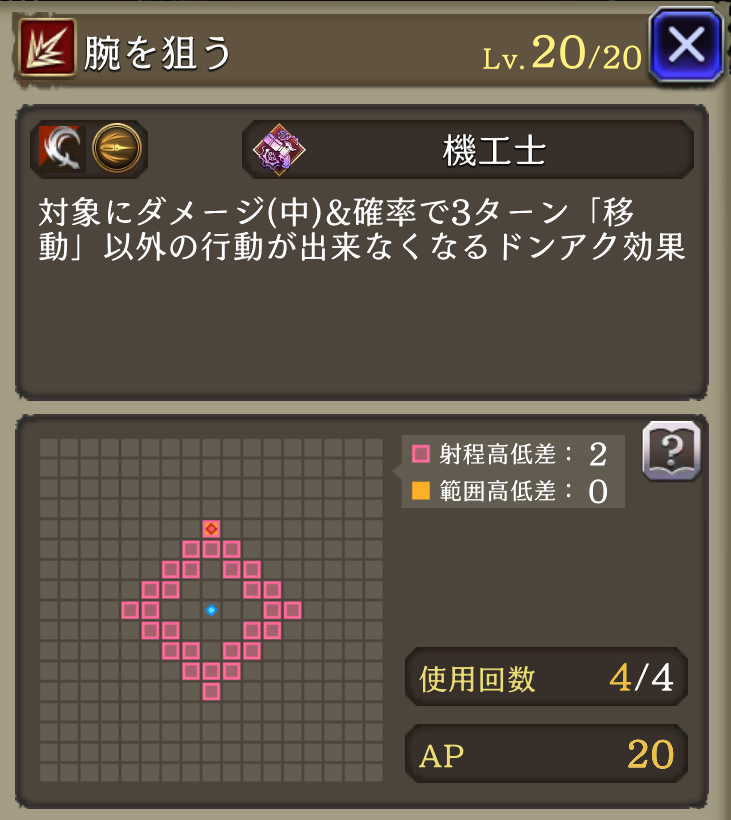Tap the skill description text box
This screenshot has width=731, height=820.
pyautogui.click(x=362, y=253)
